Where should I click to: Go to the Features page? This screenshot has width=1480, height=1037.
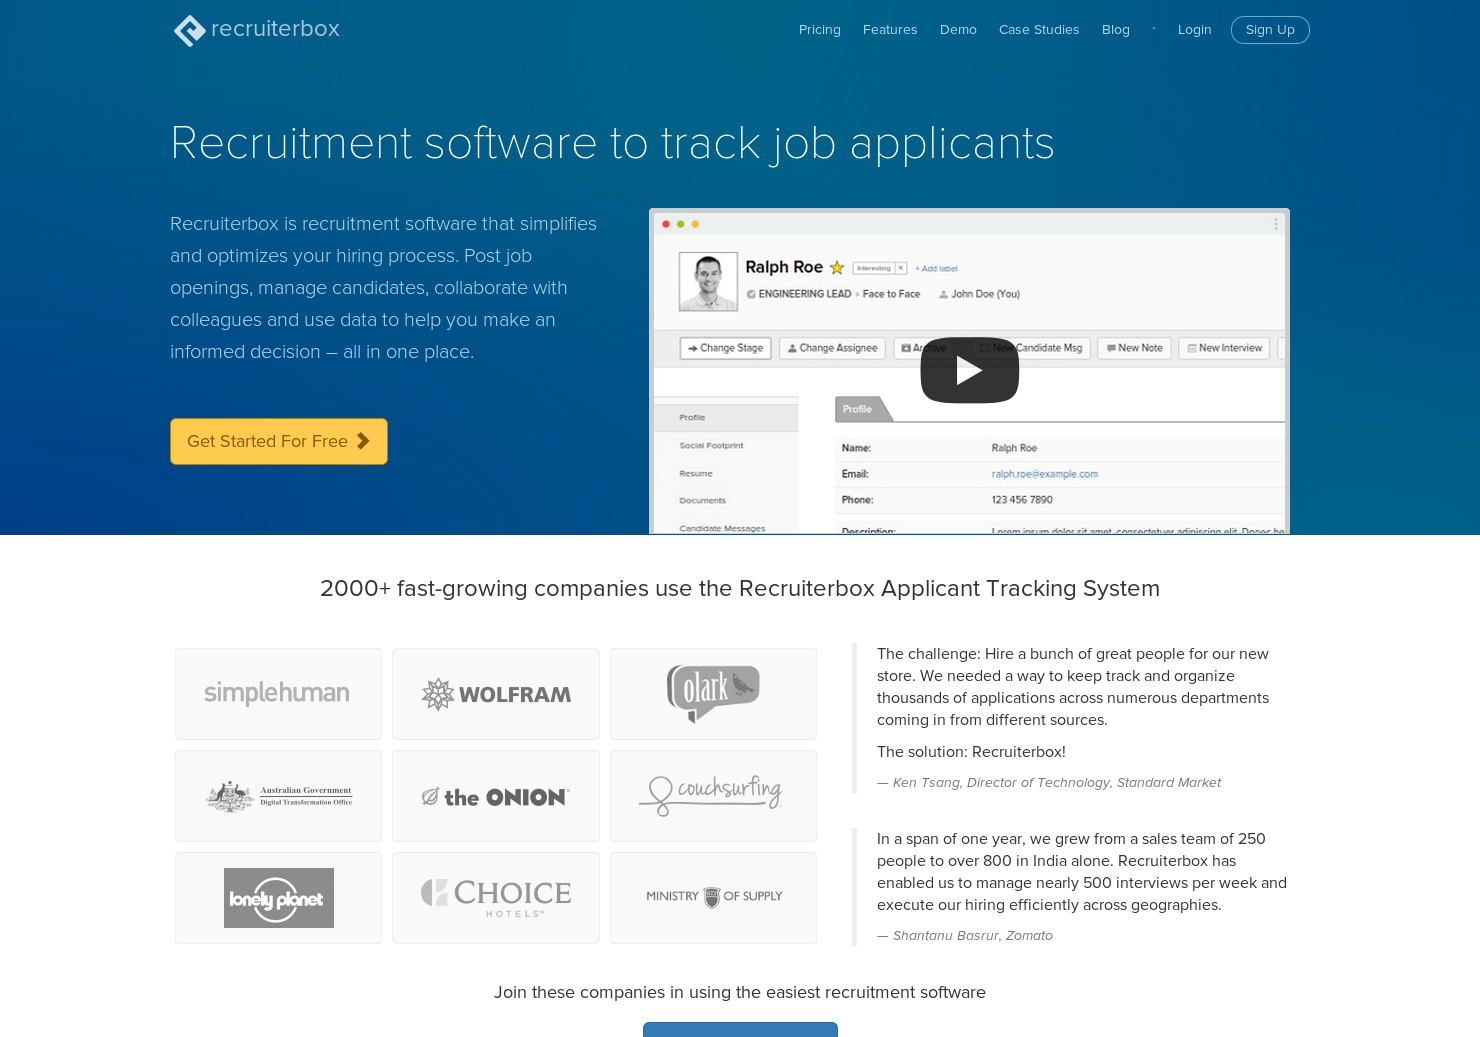(x=890, y=30)
